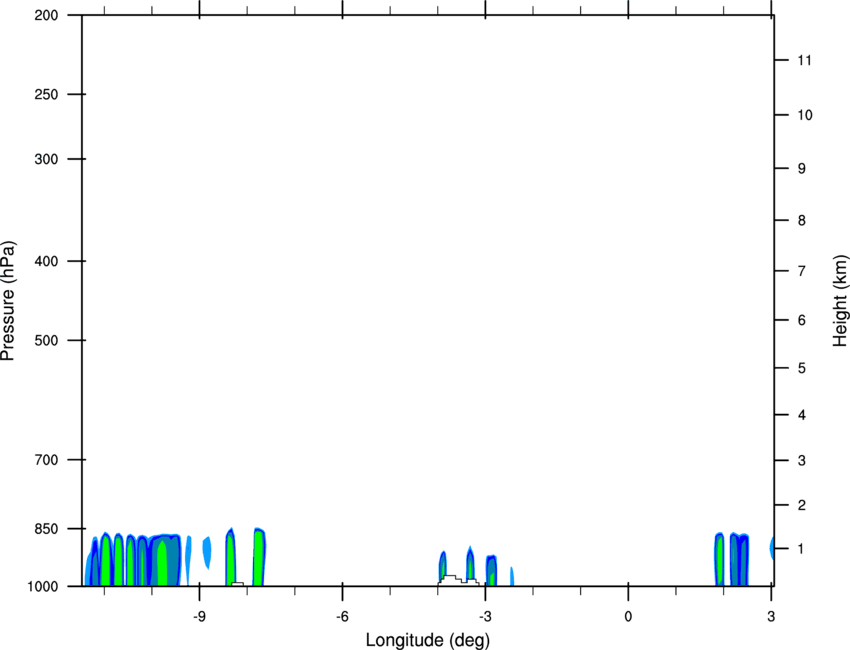850x650 pixels.
Task: Click the -3 longitude tick label
Action: (x=485, y=617)
